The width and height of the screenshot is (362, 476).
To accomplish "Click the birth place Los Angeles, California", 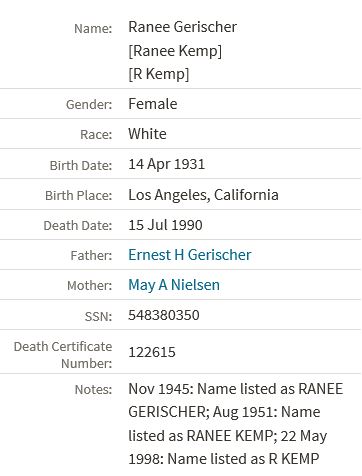I will point(203,195).
